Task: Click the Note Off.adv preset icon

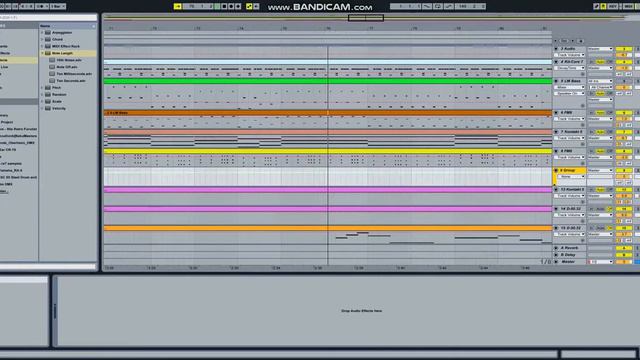Action: 52,67
